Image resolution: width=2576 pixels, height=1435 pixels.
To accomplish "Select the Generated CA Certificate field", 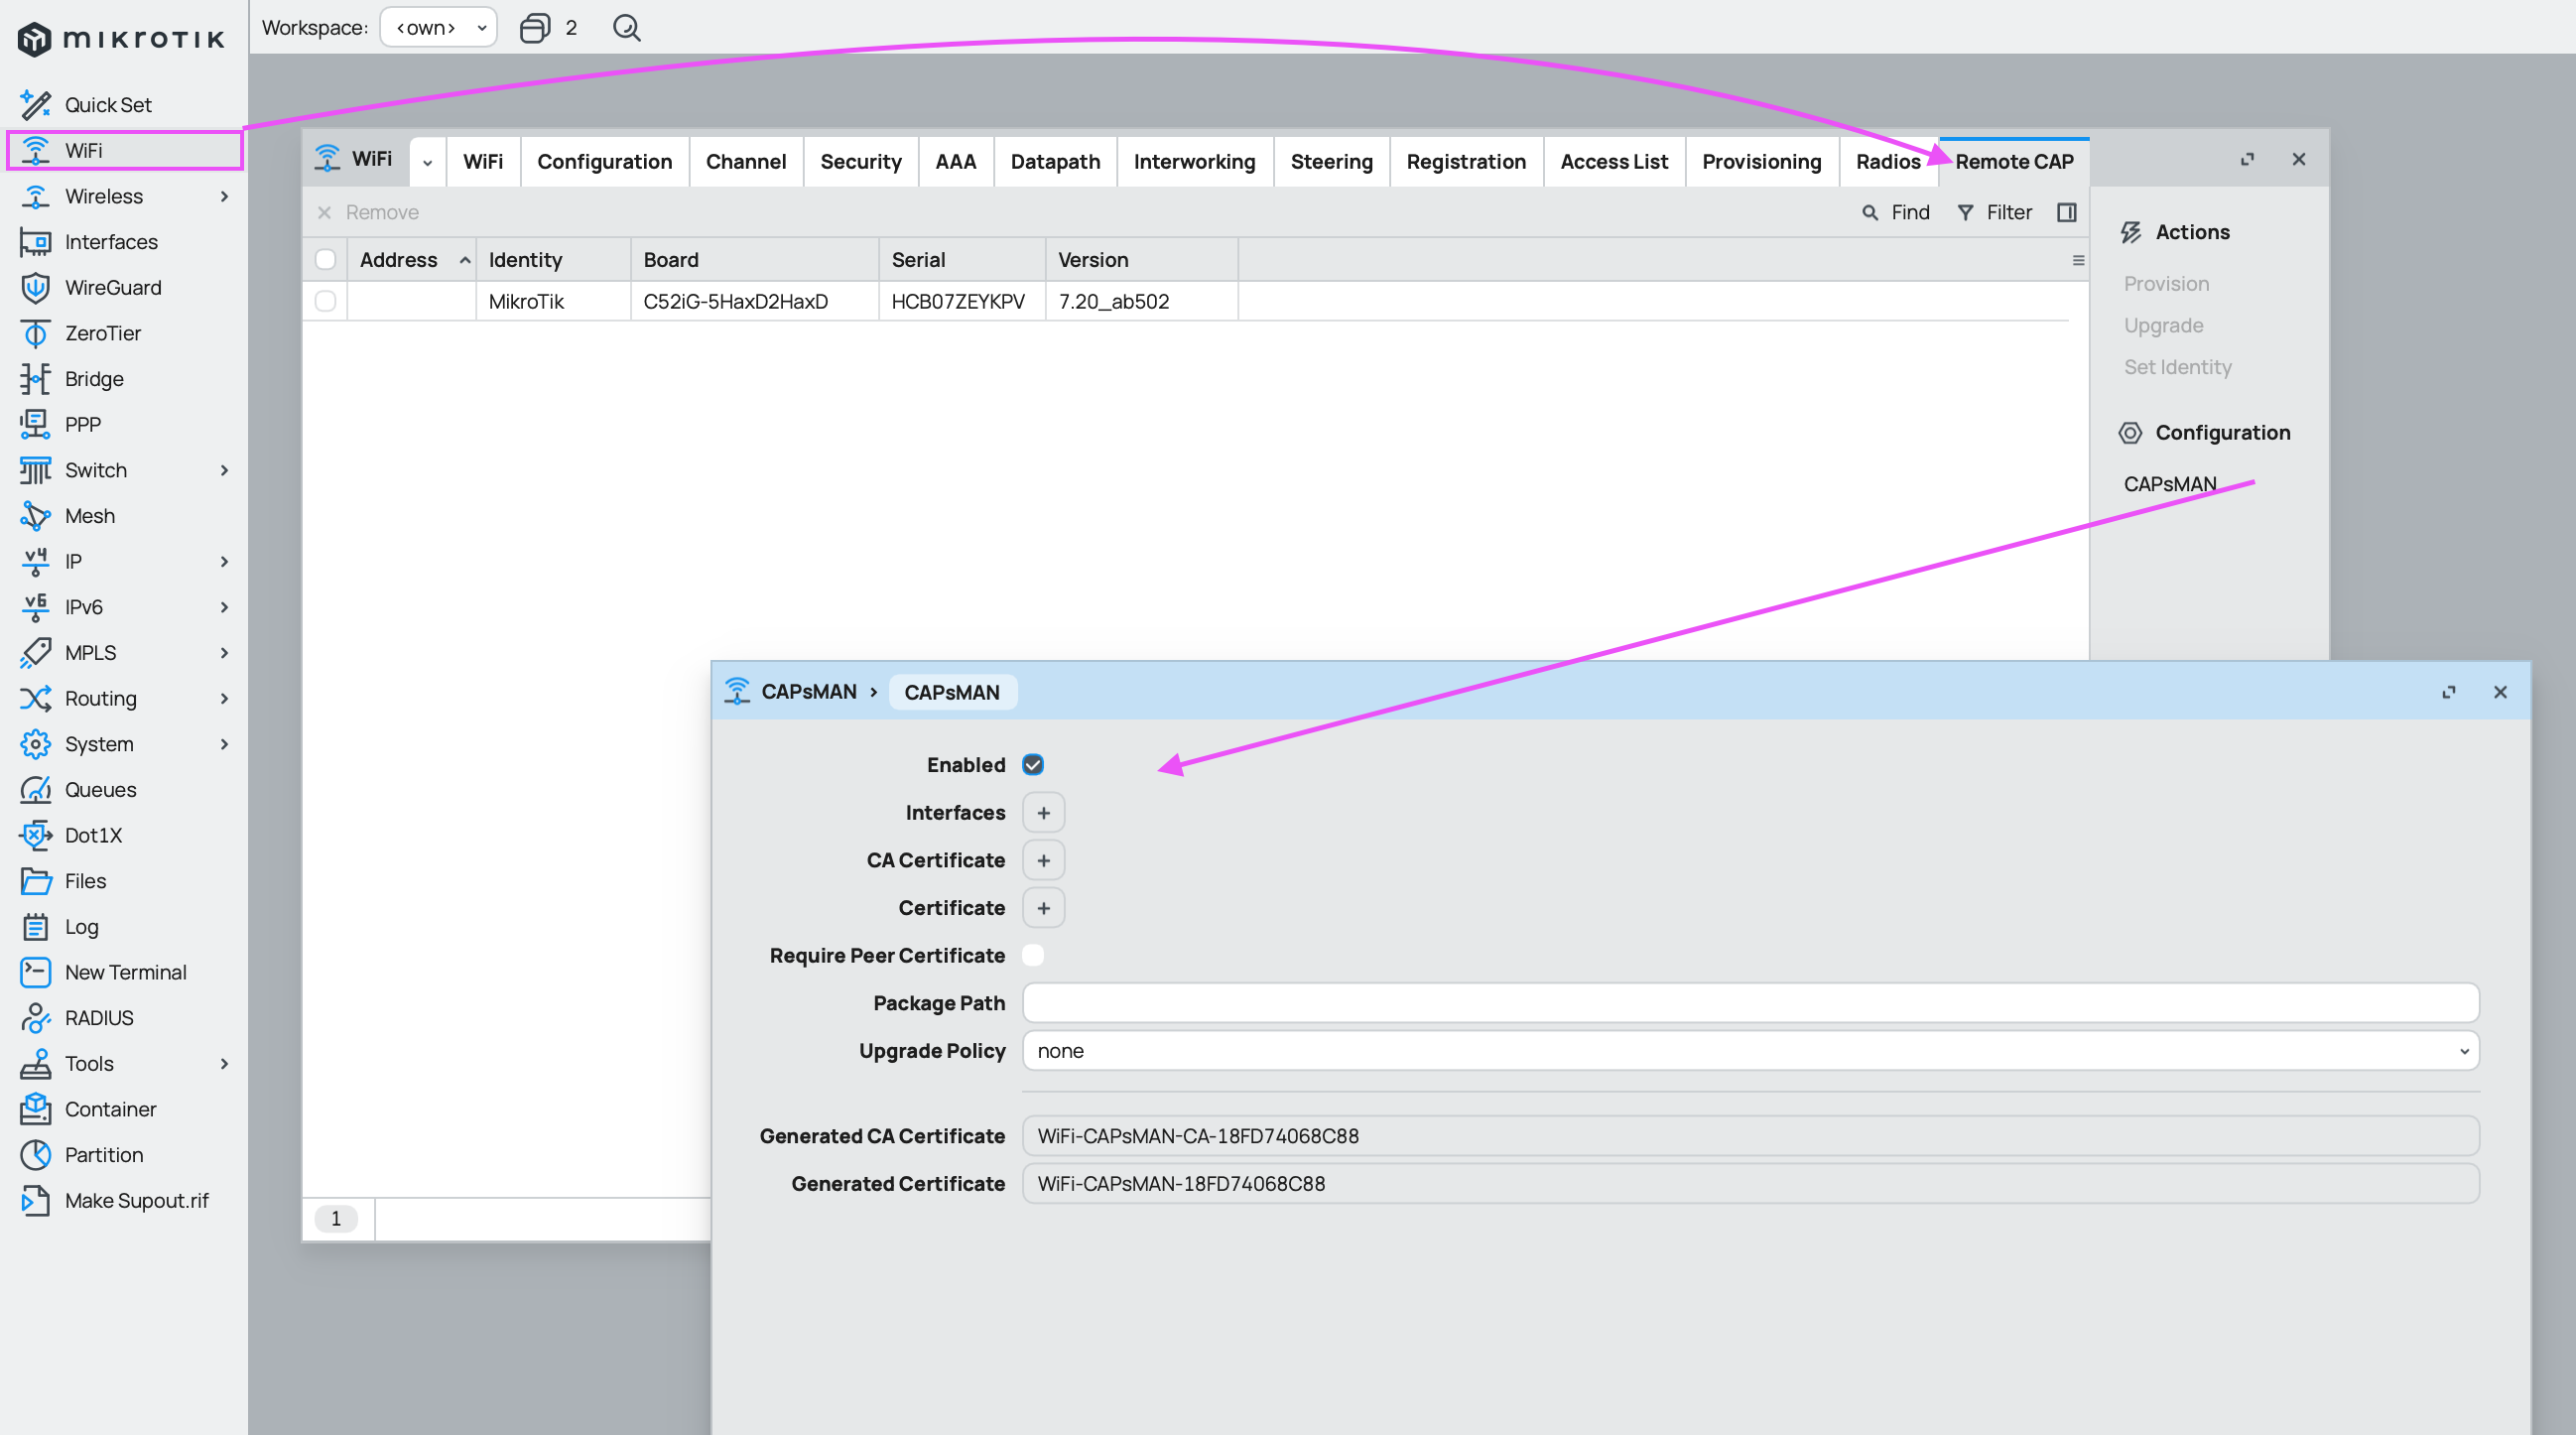I will coord(1750,1136).
